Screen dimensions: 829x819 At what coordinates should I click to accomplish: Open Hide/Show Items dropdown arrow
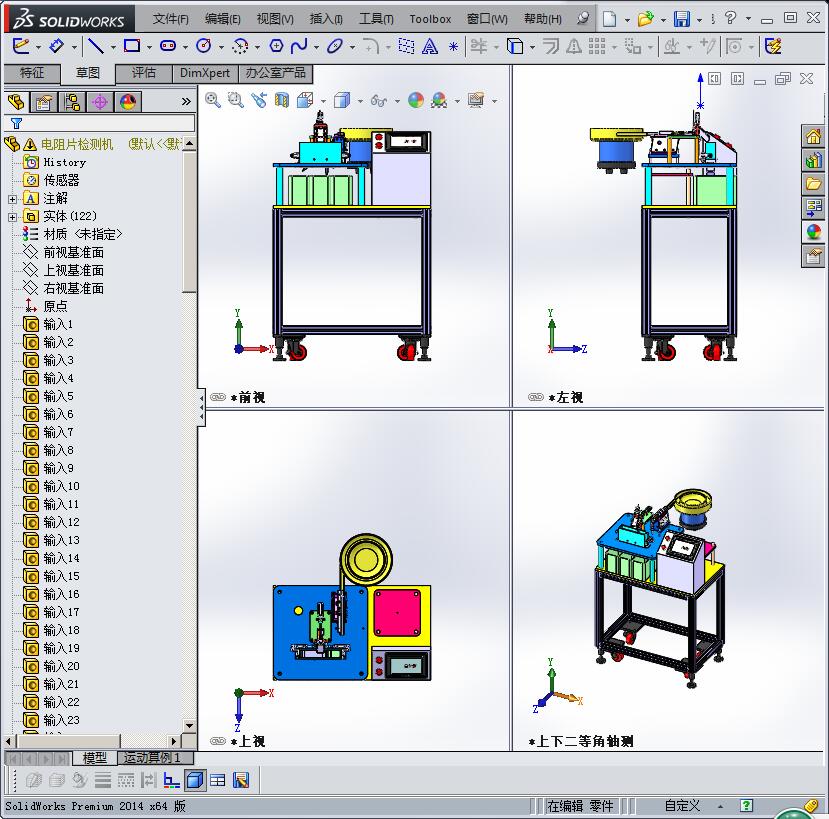397,100
